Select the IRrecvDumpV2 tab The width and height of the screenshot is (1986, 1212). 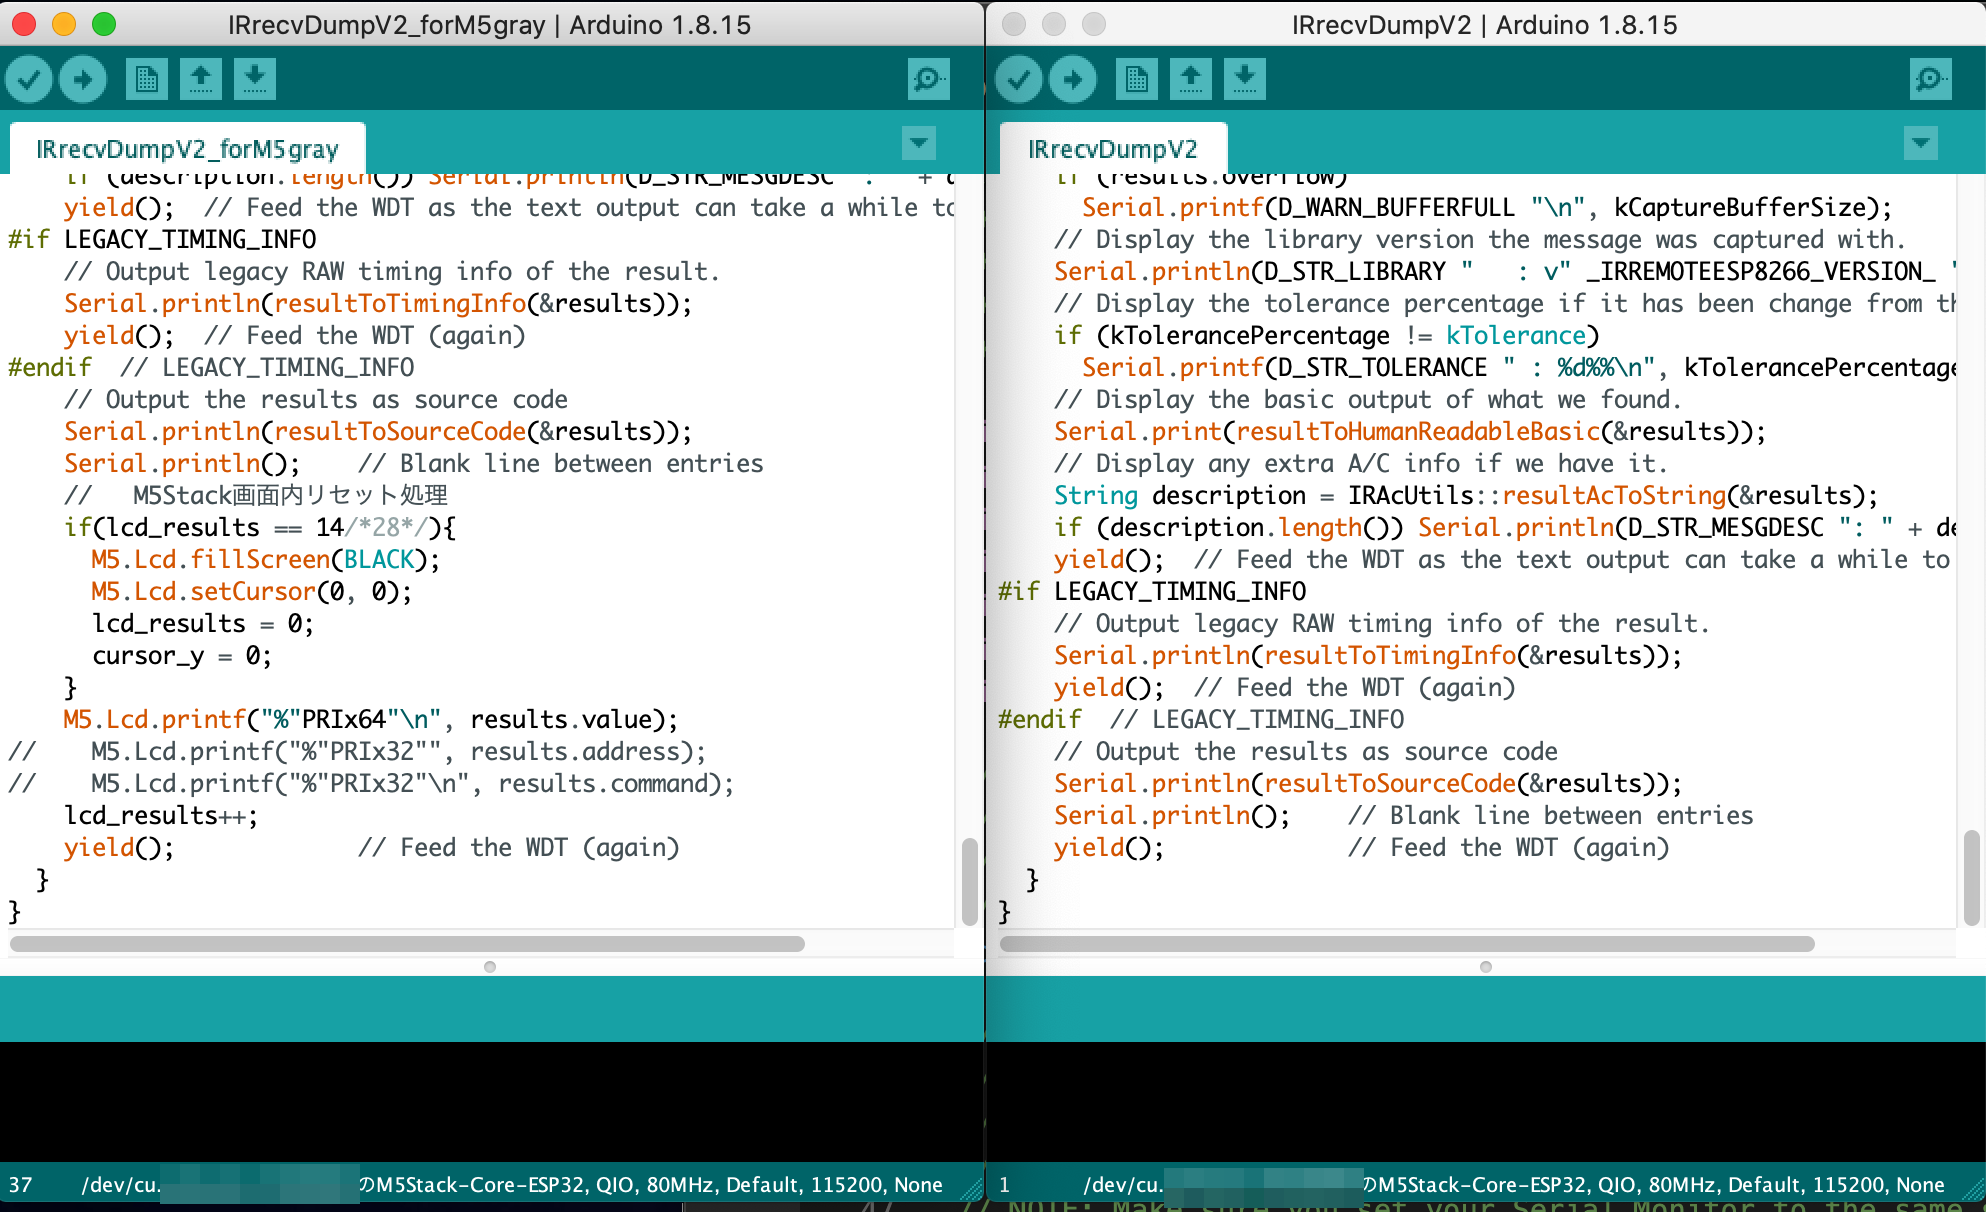tap(1112, 149)
